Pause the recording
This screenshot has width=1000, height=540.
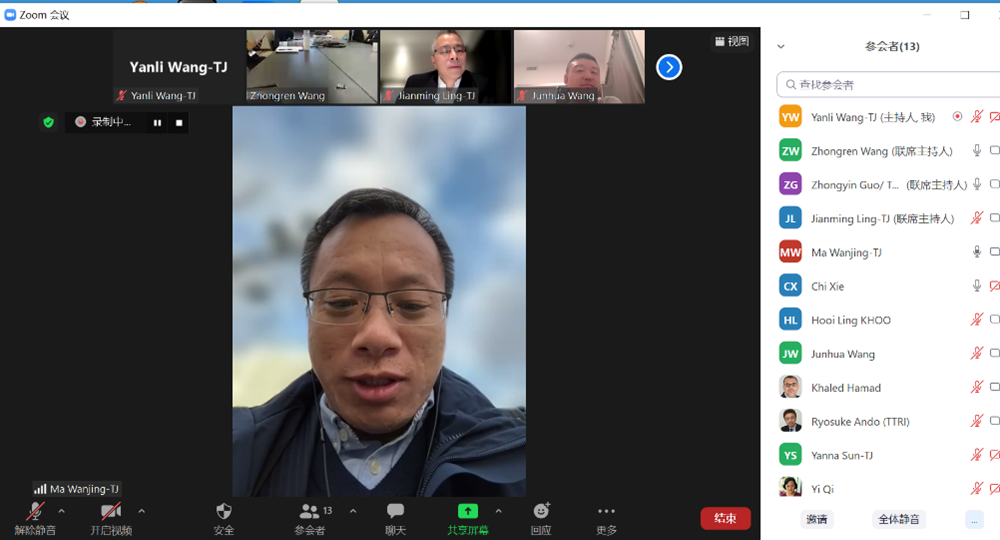coord(157,122)
